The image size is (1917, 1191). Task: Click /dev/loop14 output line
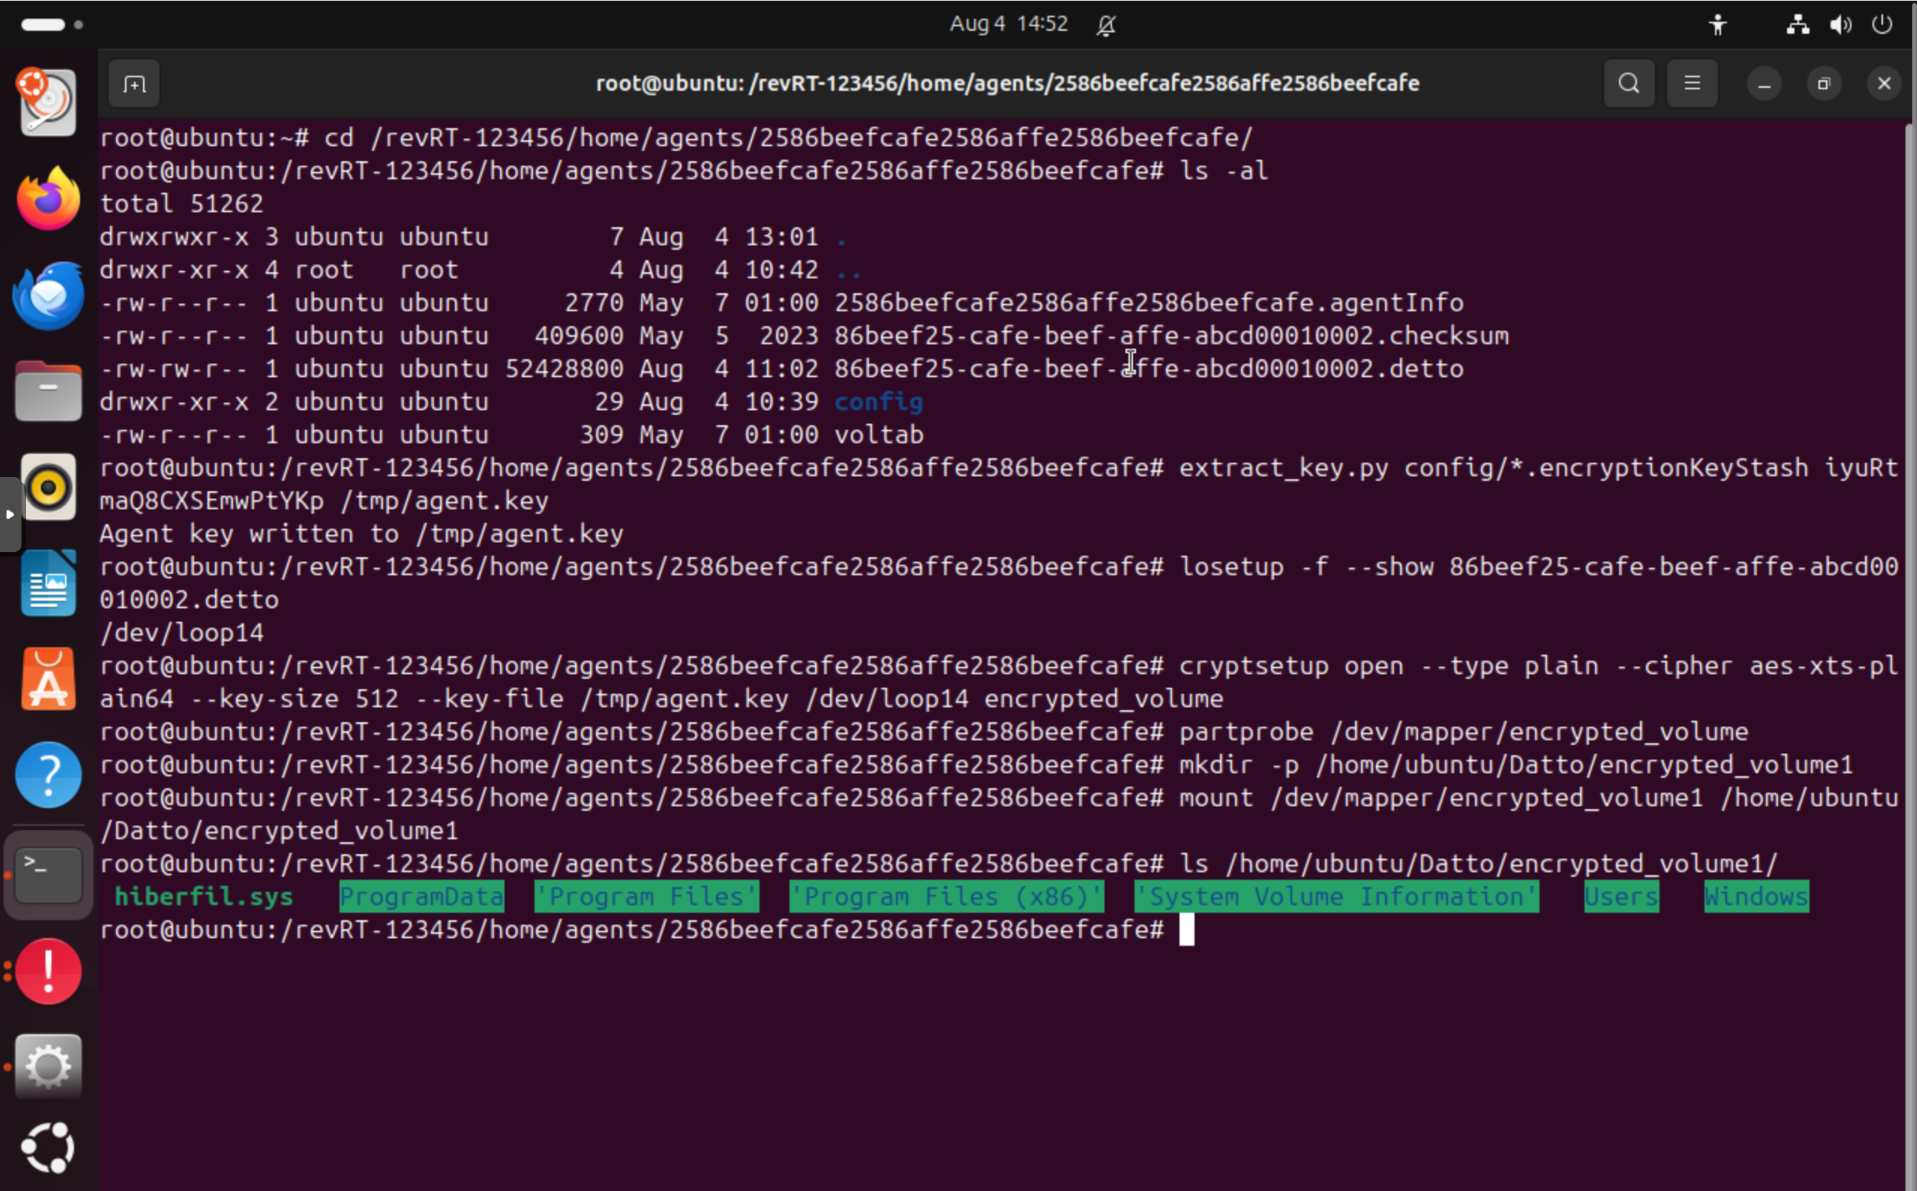pyautogui.click(x=181, y=633)
